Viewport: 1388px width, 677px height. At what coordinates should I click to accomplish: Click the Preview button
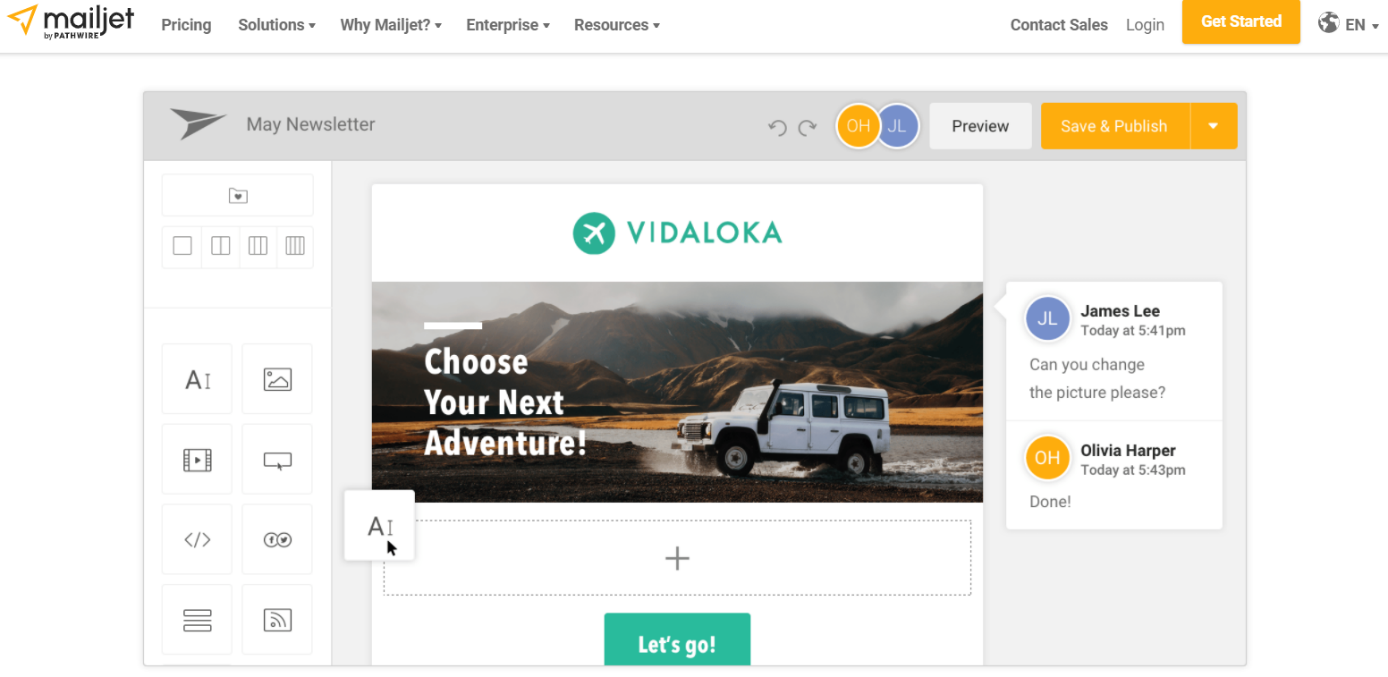980,126
